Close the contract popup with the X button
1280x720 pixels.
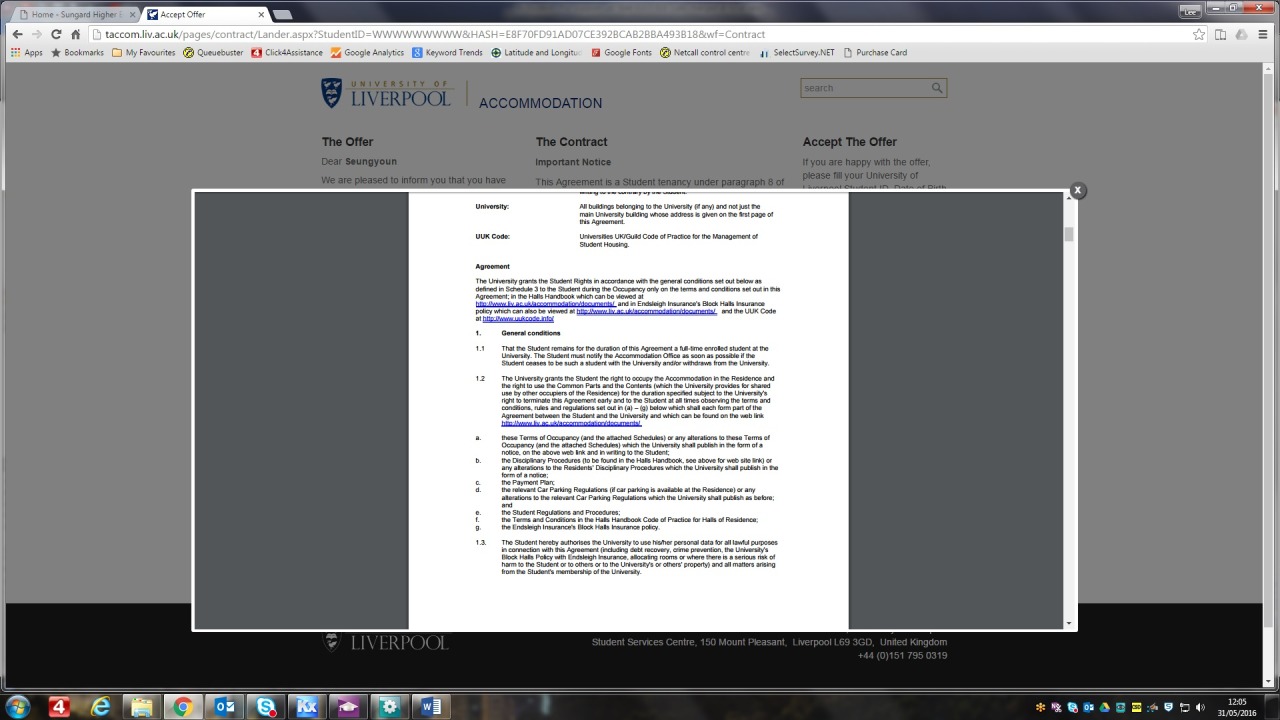(1077, 190)
